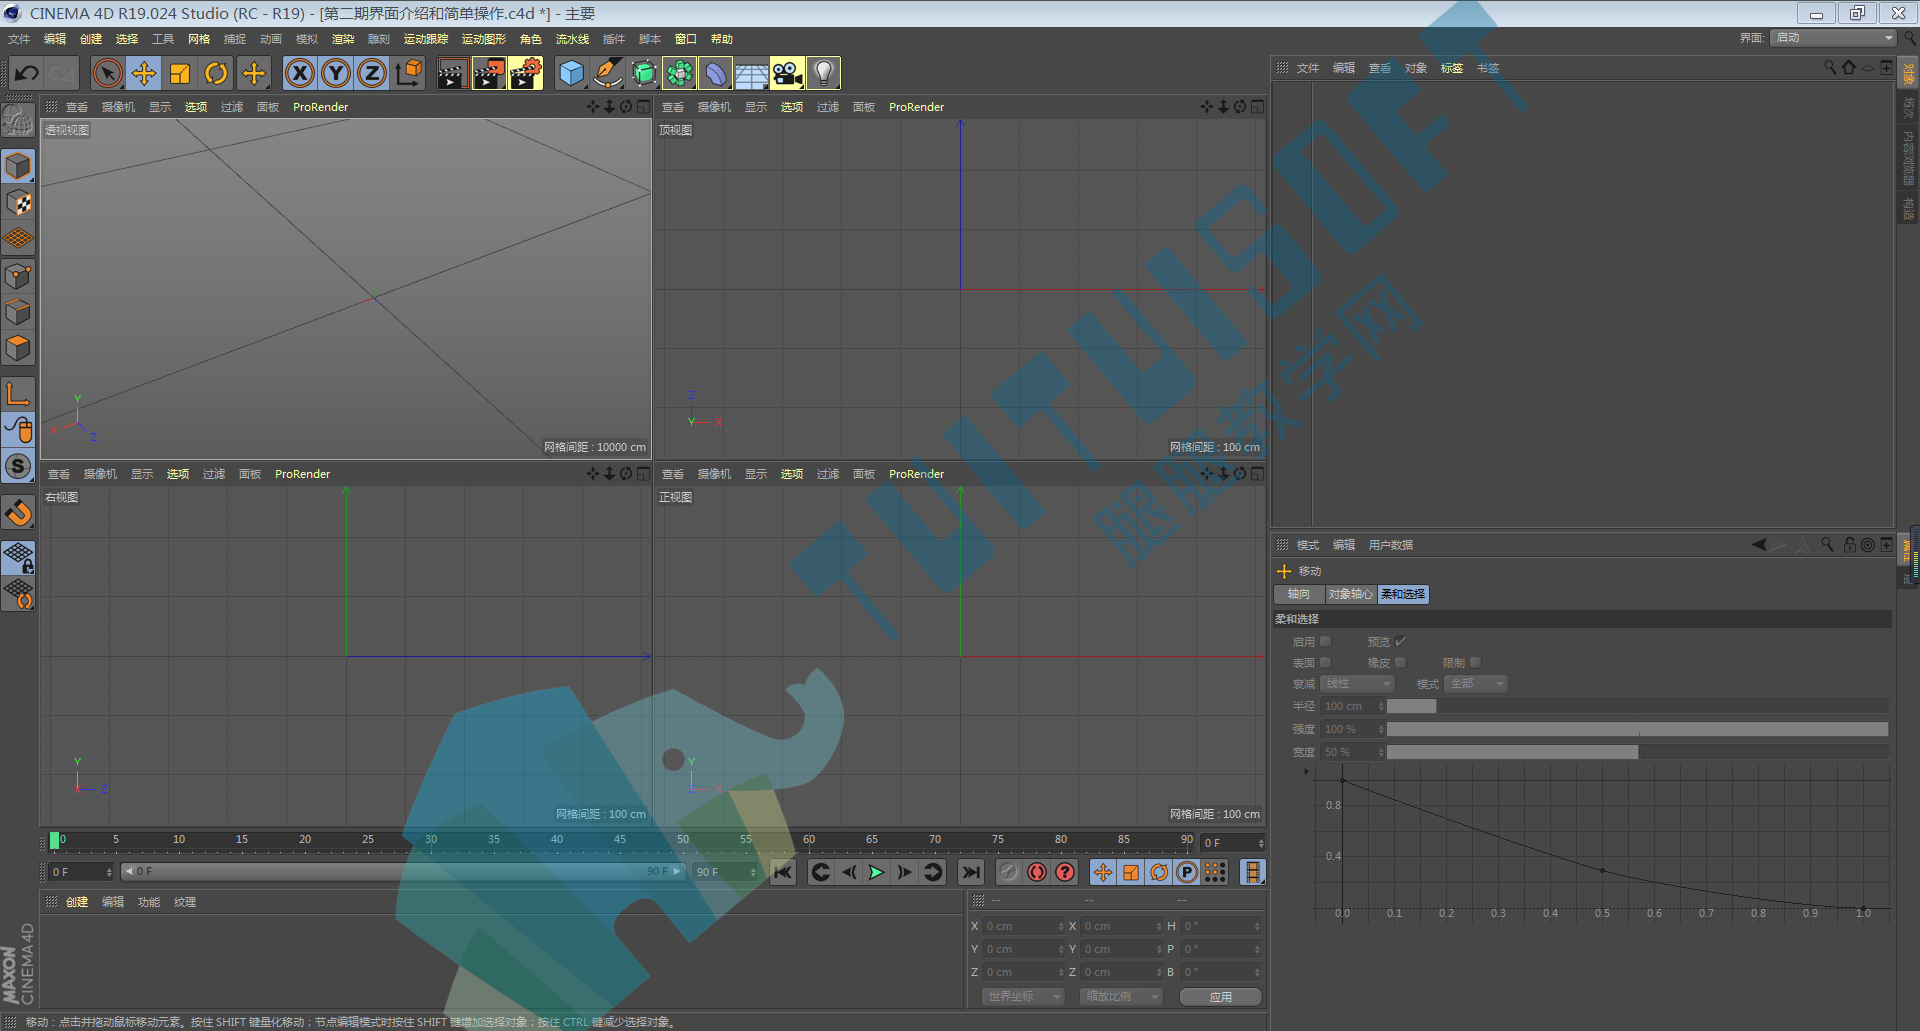
Task: Toggle the 表面 checkbox
Action: 1326,662
